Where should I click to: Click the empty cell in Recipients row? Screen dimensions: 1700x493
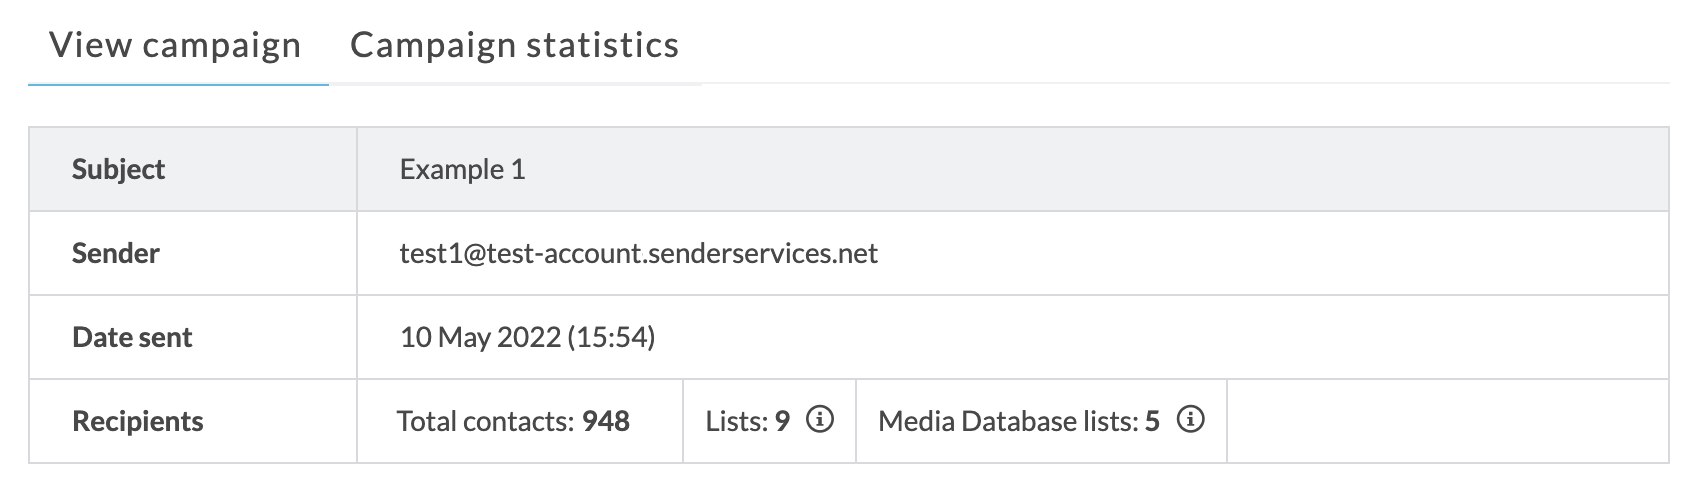1446,421
